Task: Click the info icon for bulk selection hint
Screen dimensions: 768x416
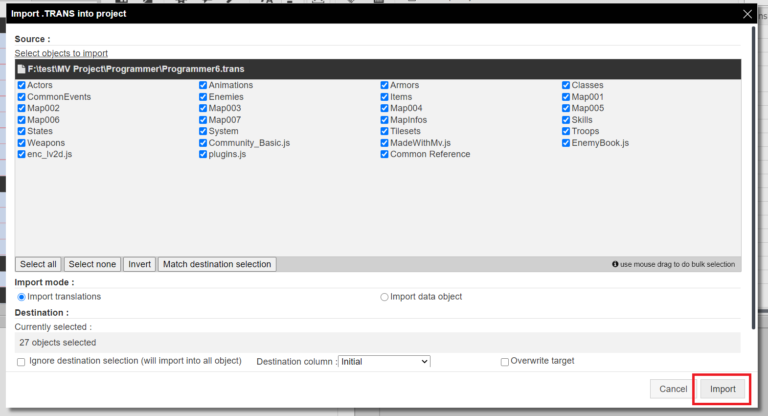Action: click(x=615, y=265)
